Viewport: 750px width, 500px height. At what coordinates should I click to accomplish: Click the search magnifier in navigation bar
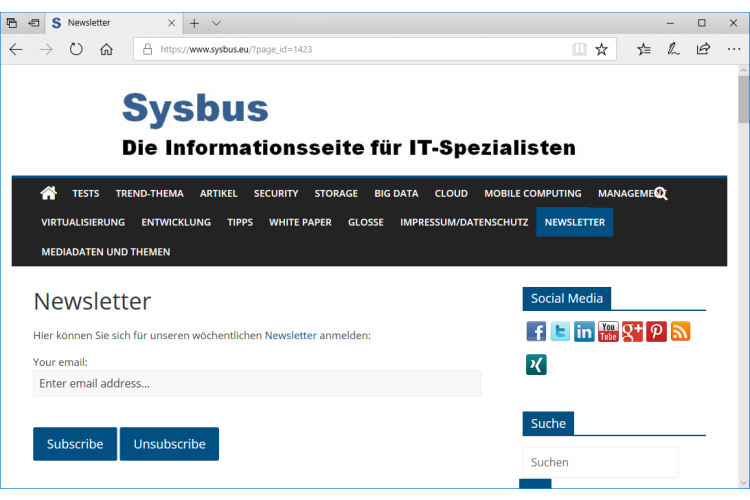[x=661, y=194]
